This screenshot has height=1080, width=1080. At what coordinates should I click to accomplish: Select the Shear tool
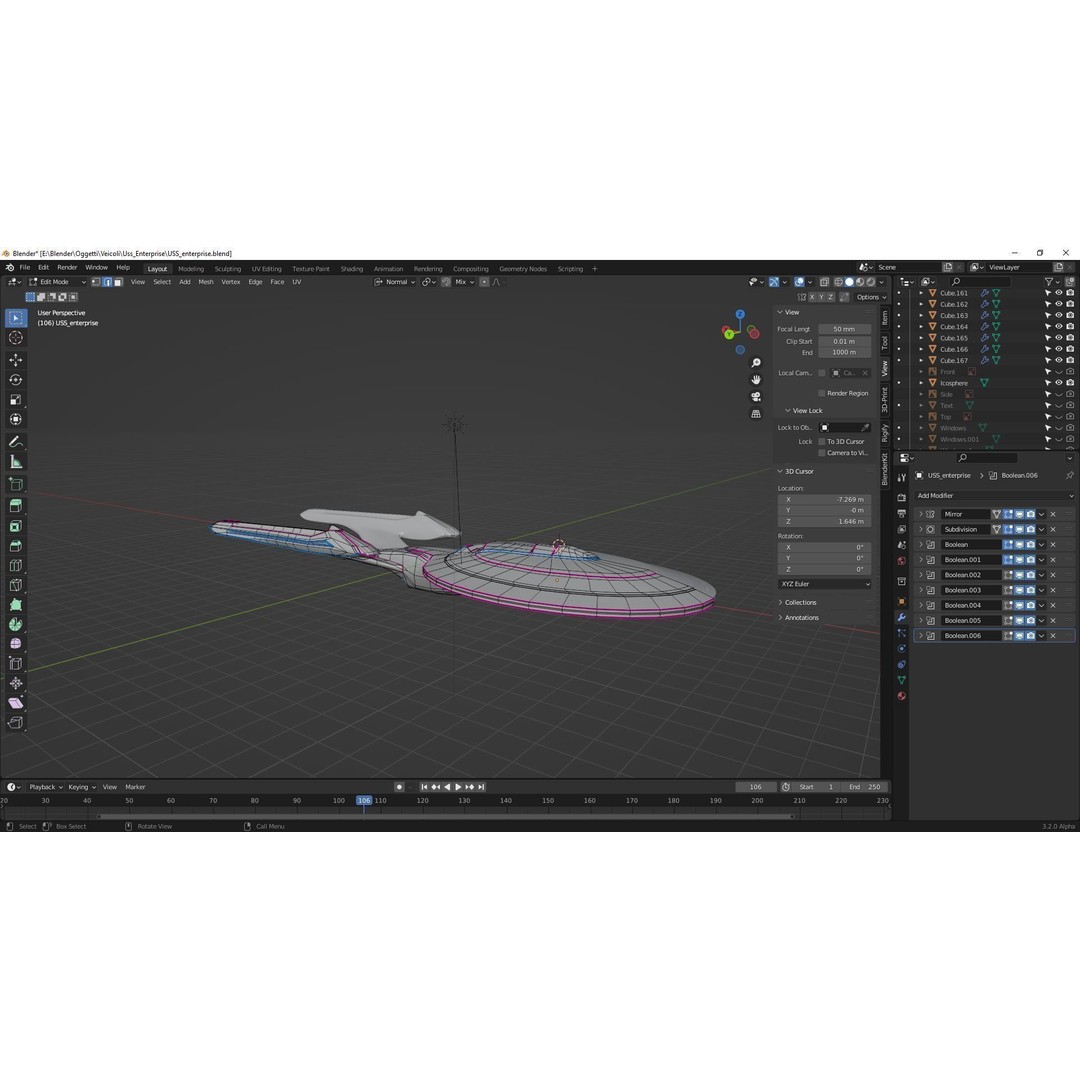16,703
